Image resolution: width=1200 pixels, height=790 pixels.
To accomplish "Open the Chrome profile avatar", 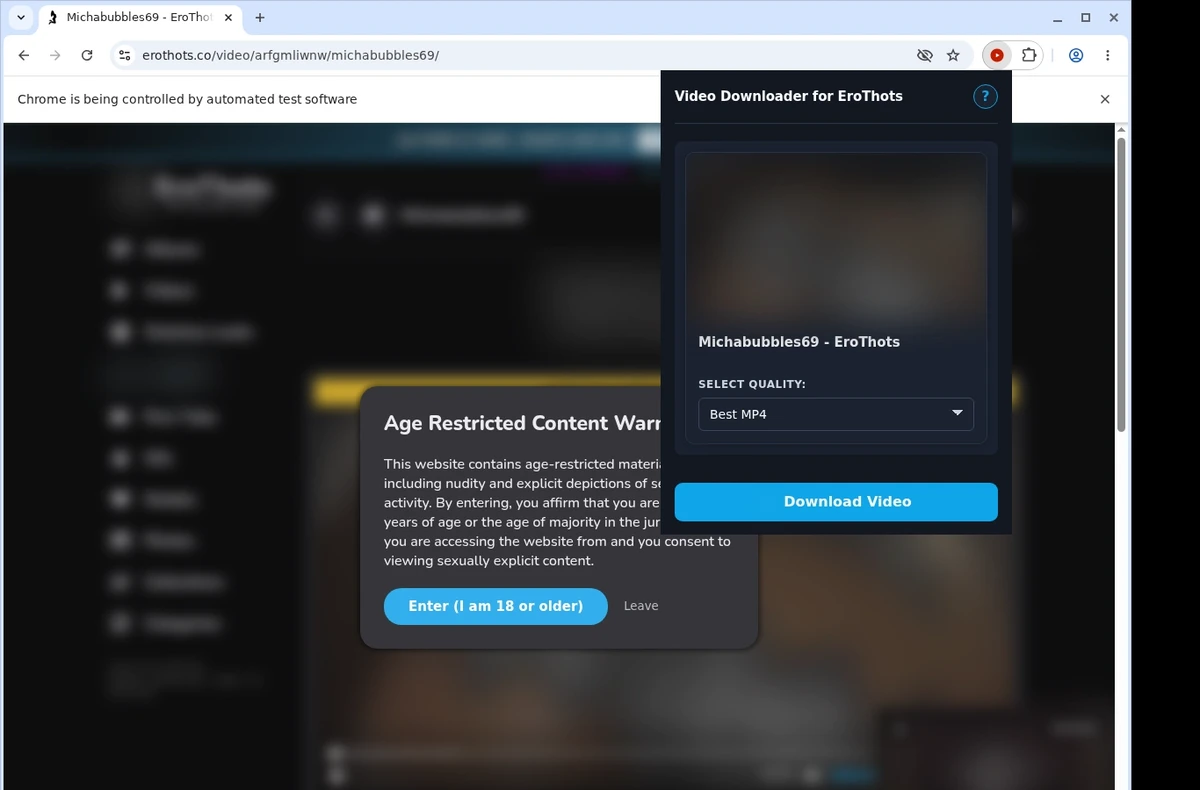I will pos(1076,56).
